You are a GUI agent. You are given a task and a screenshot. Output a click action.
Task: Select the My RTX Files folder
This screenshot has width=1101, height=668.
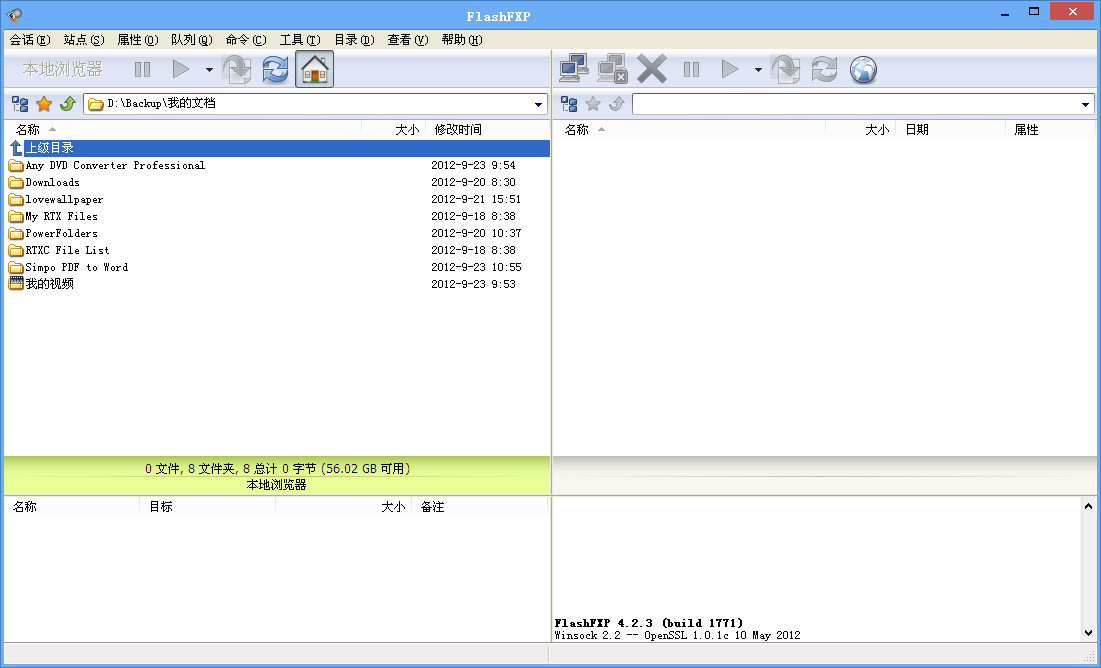click(278, 216)
